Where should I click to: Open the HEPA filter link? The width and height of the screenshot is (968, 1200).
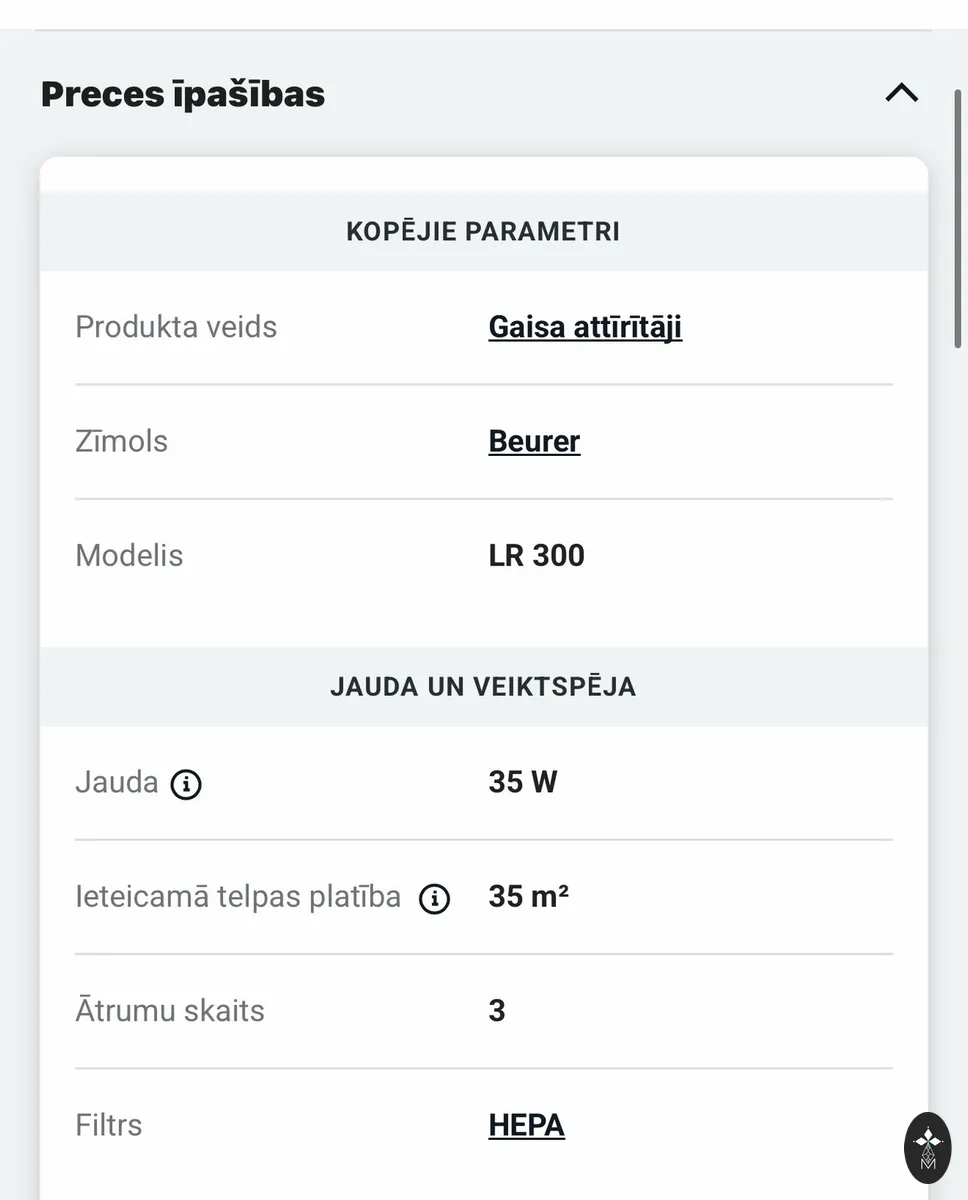click(526, 1125)
